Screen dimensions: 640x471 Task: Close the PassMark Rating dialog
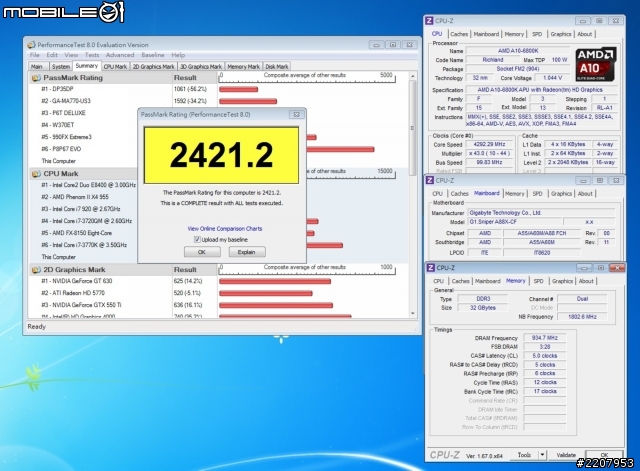pyautogui.click(x=297, y=115)
